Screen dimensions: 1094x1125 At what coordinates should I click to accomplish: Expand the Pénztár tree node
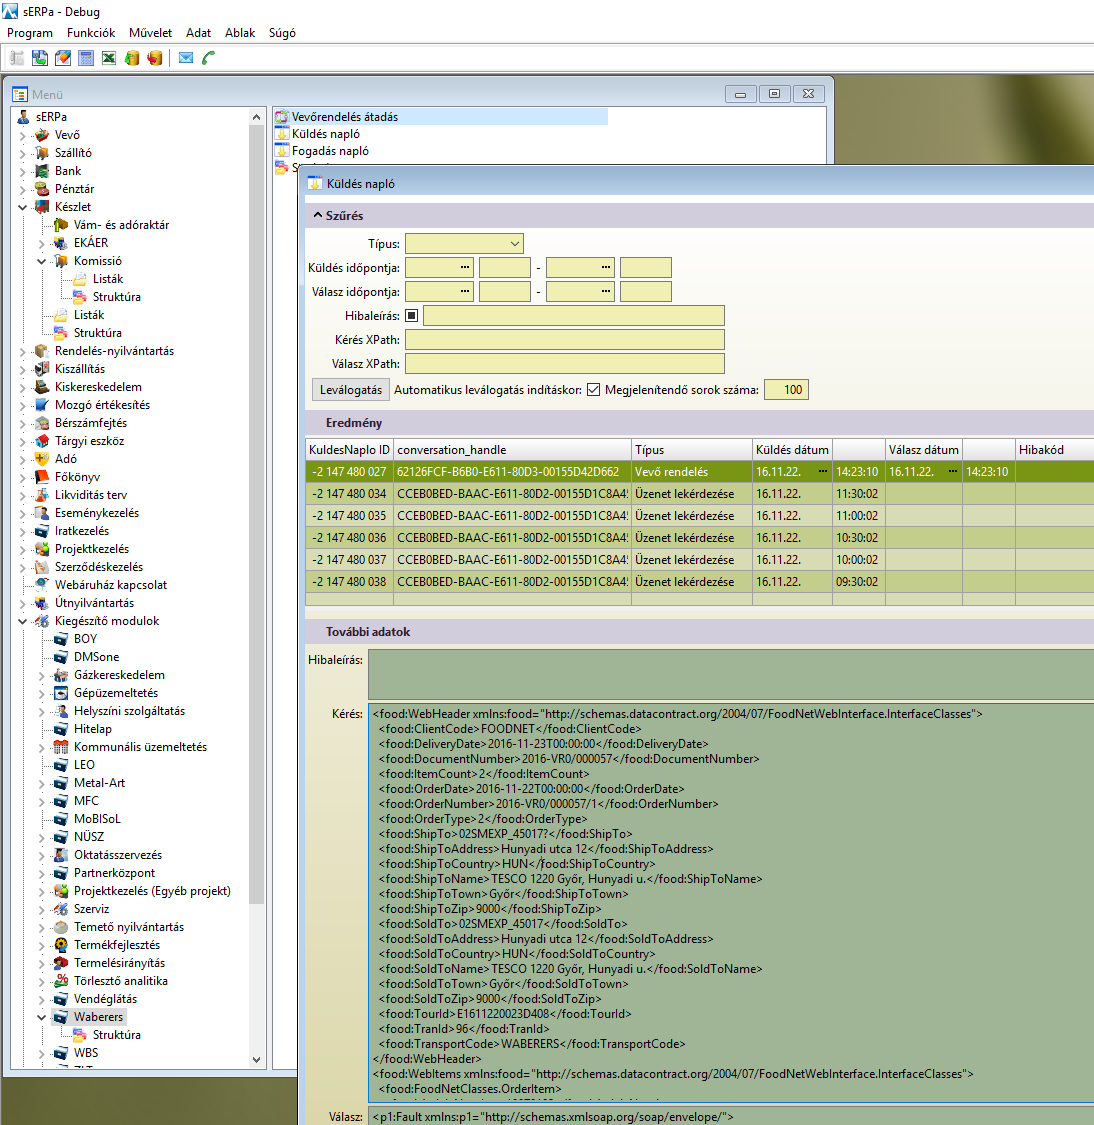tap(23, 189)
